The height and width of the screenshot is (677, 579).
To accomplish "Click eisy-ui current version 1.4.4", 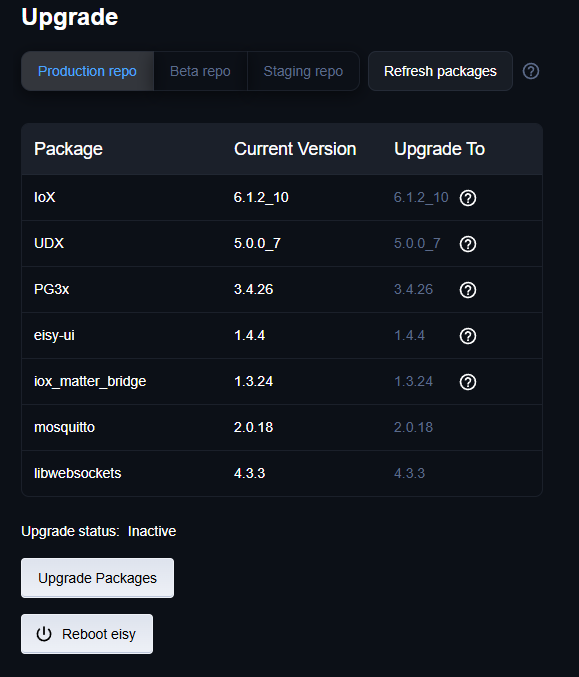I will [x=250, y=335].
